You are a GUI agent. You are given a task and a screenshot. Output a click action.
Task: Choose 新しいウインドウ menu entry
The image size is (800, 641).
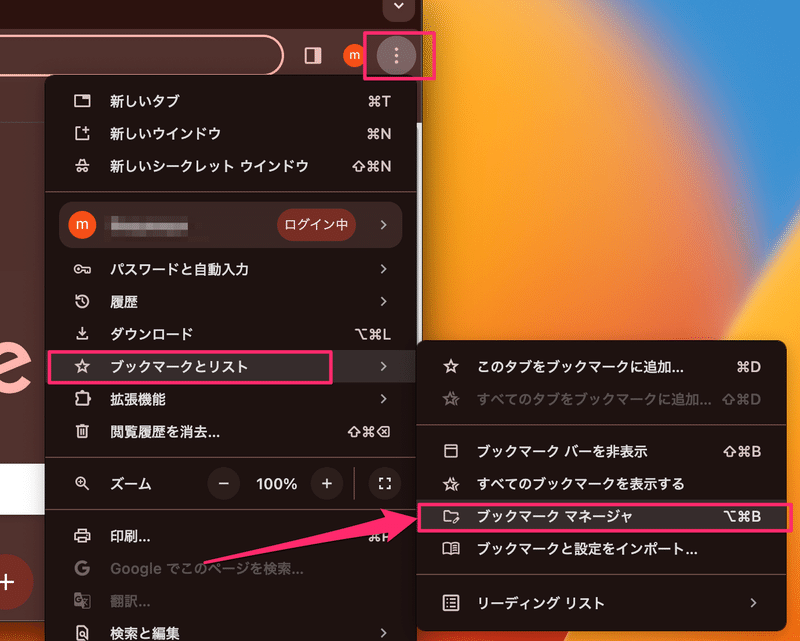(x=231, y=134)
